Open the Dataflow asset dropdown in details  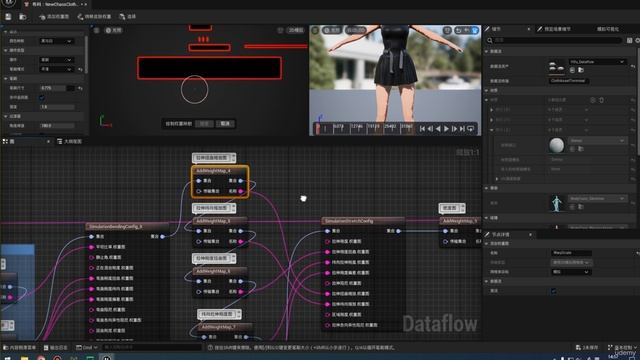click(597, 62)
